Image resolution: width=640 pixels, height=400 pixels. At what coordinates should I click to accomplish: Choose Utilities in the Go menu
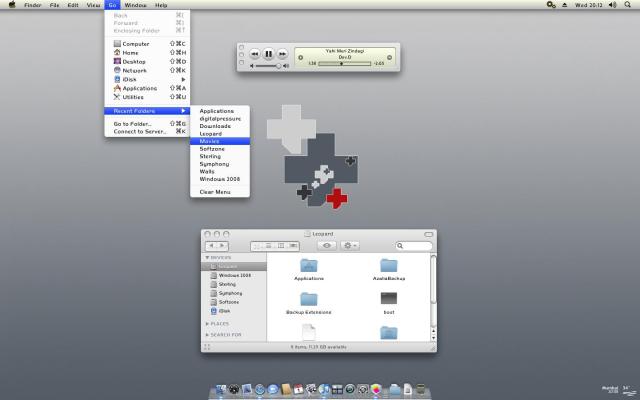(147, 97)
